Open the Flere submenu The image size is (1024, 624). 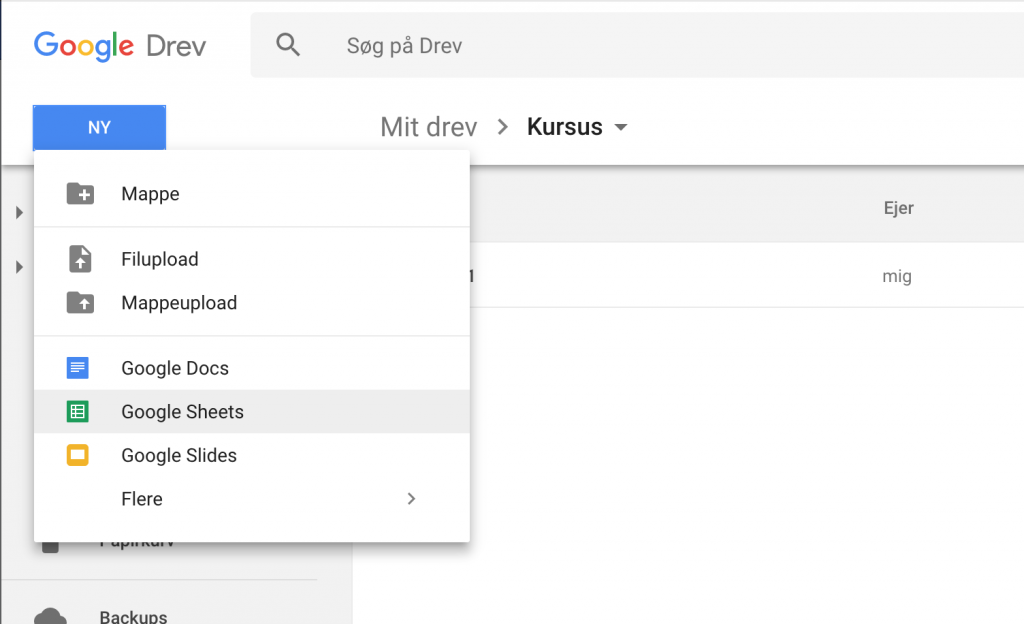point(251,499)
